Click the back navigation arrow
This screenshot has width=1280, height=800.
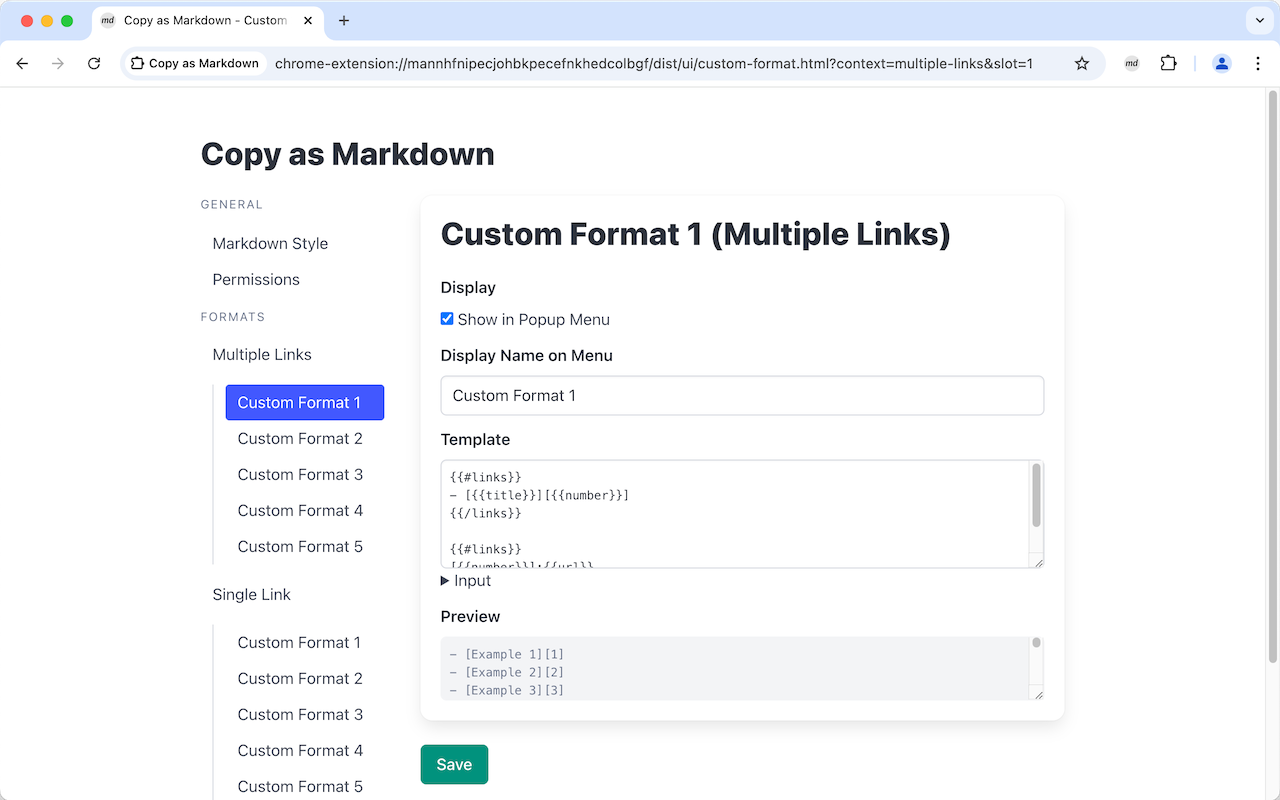pyautogui.click(x=22, y=62)
